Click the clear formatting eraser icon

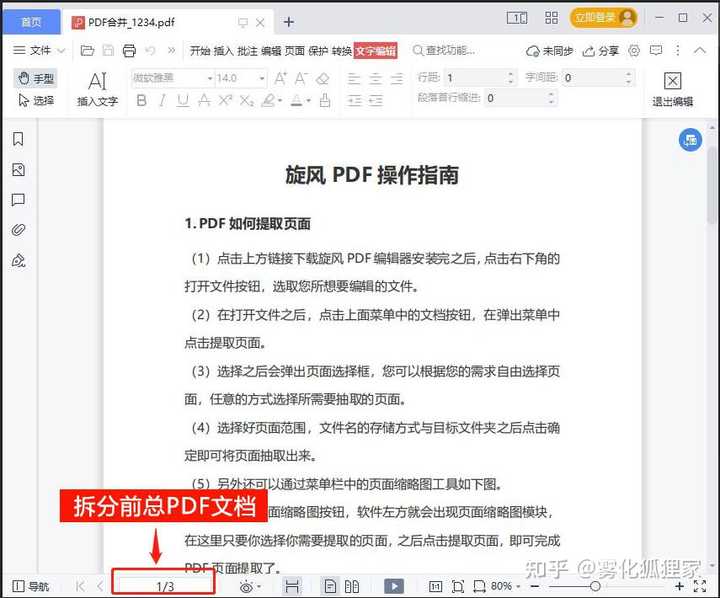click(x=322, y=79)
